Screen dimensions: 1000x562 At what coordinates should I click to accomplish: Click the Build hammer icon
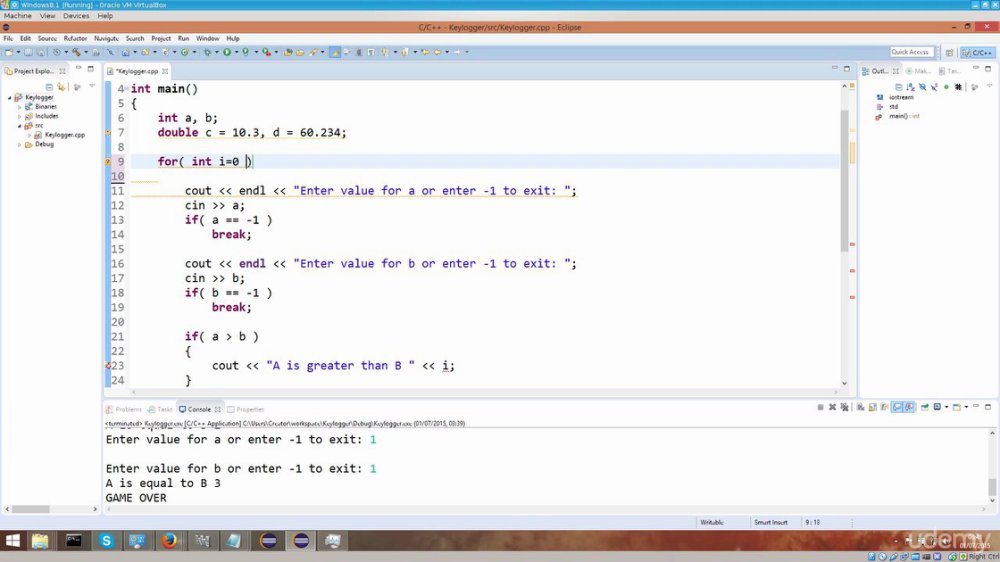[76, 52]
